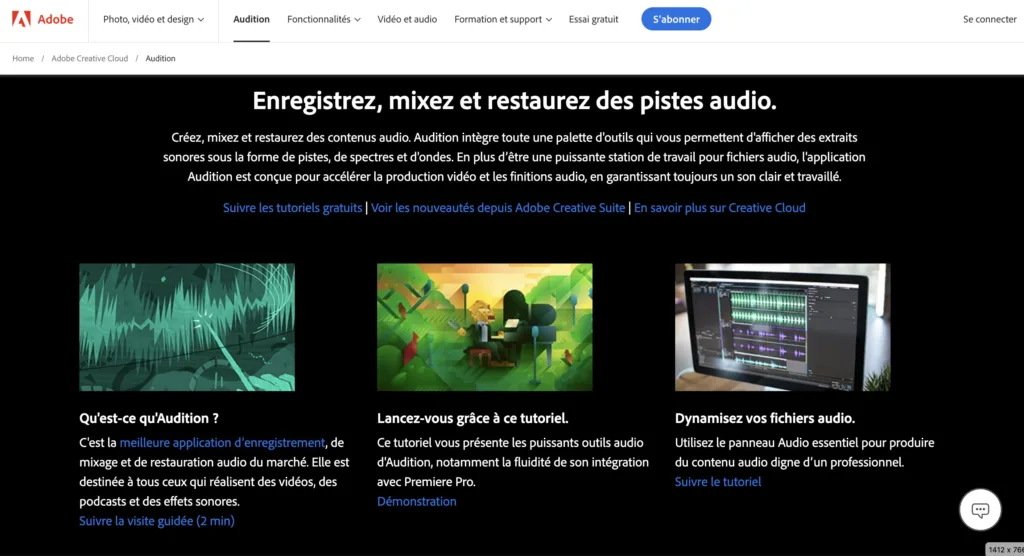Go to Essai gratuit page
This screenshot has height=556, width=1024.
[x=593, y=19]
